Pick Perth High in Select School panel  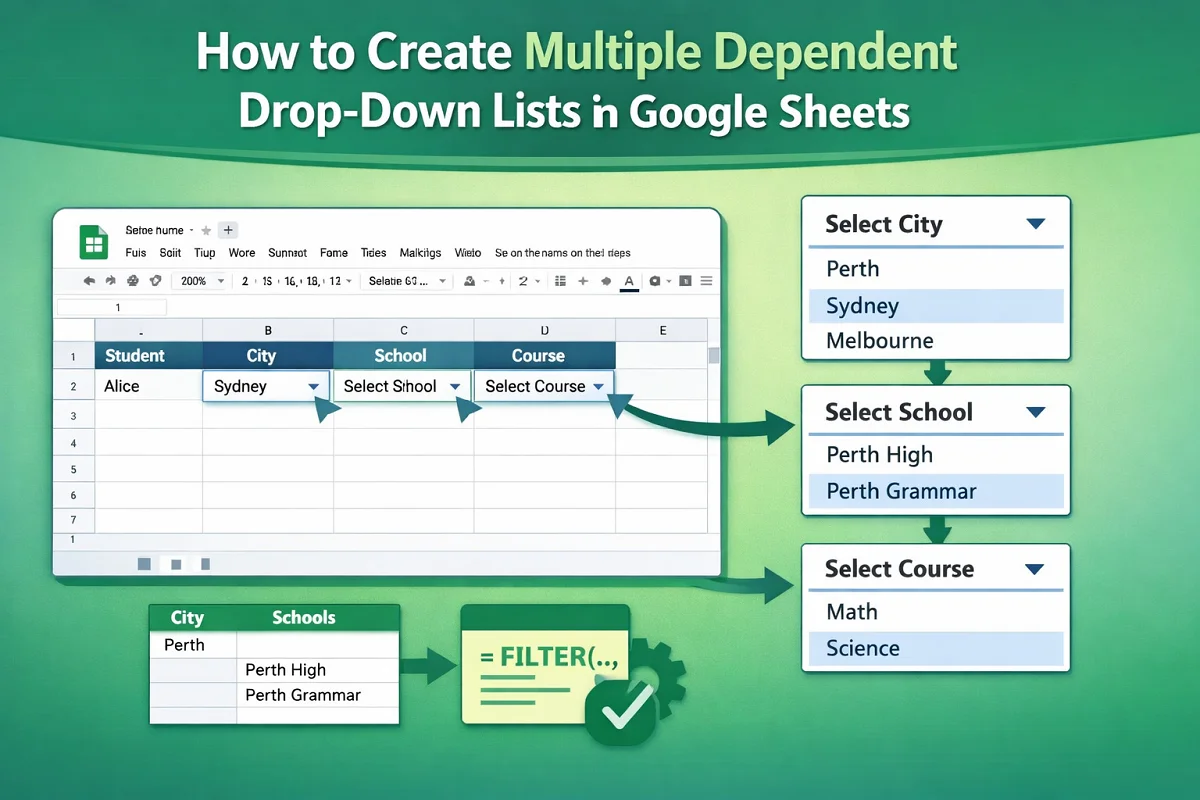tap(935, 455)
